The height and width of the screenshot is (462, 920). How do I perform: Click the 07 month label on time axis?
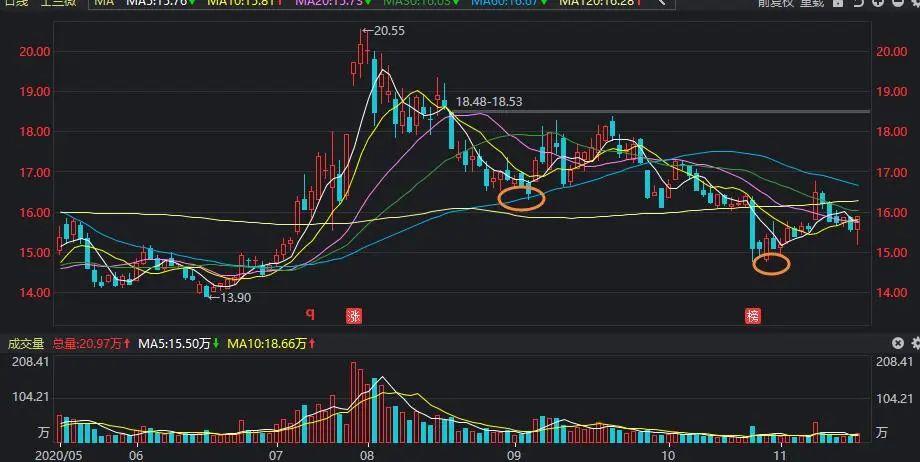(x=276, y=456)
